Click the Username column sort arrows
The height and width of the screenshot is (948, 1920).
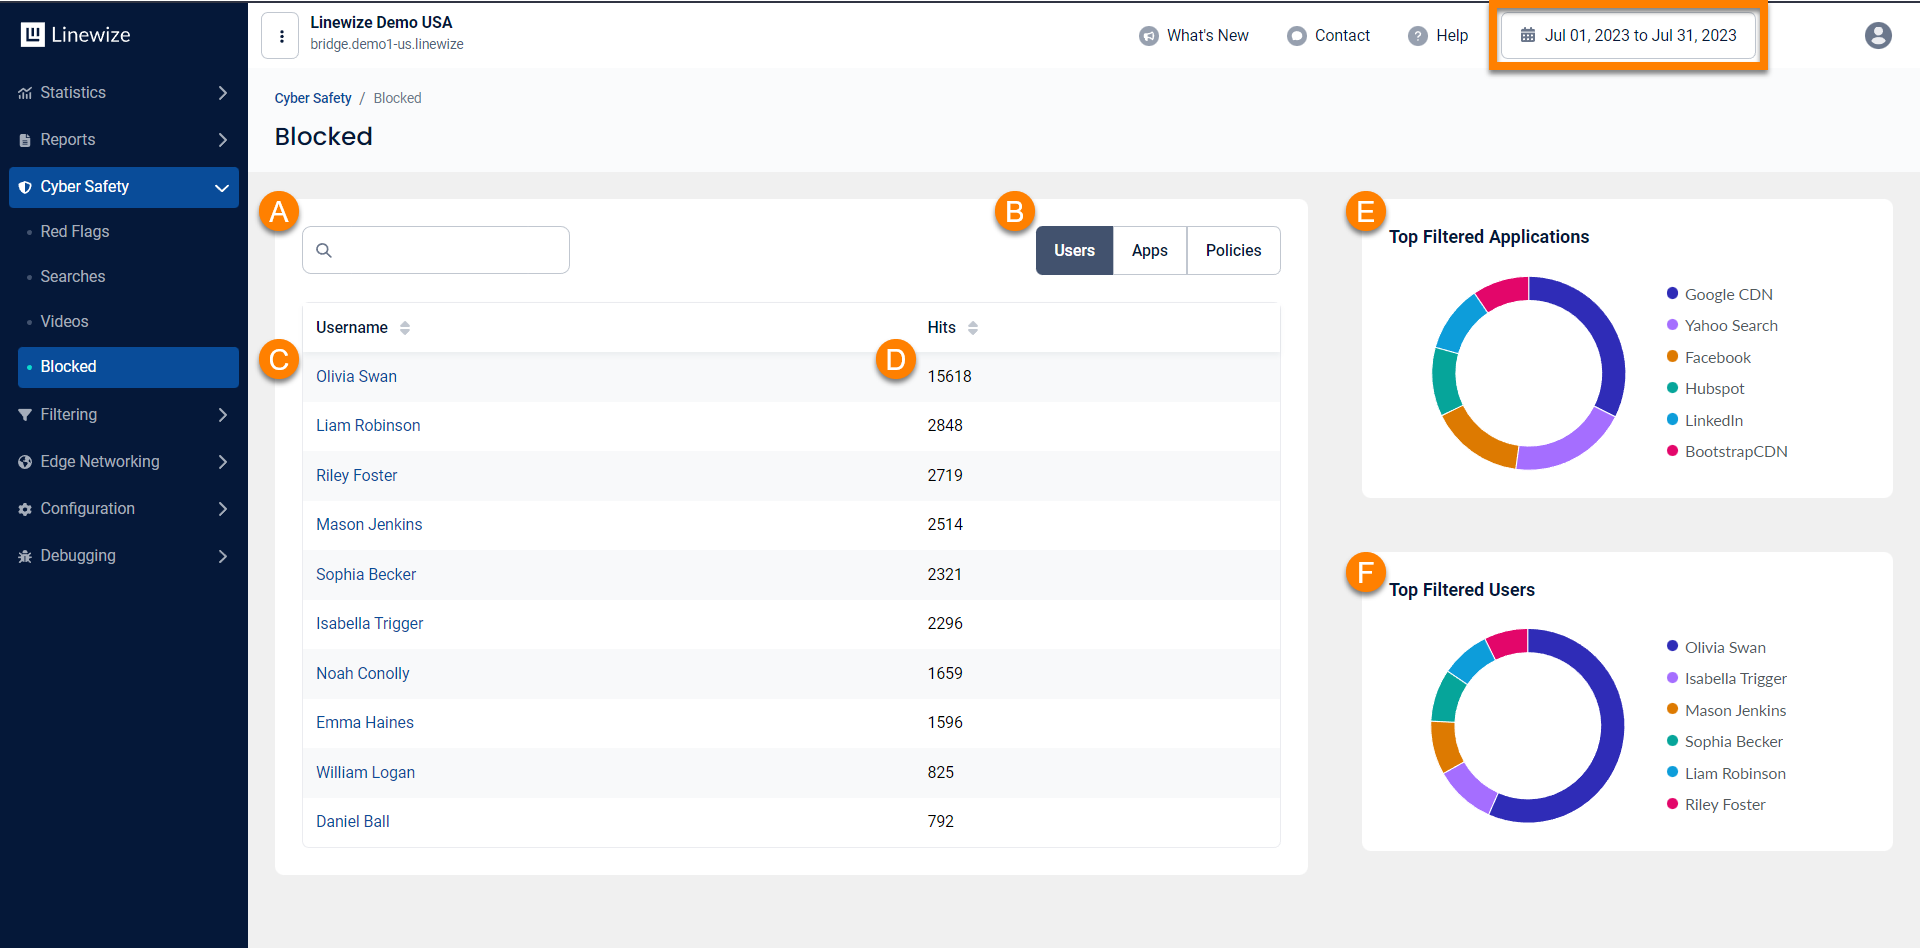tap(405, 328)
